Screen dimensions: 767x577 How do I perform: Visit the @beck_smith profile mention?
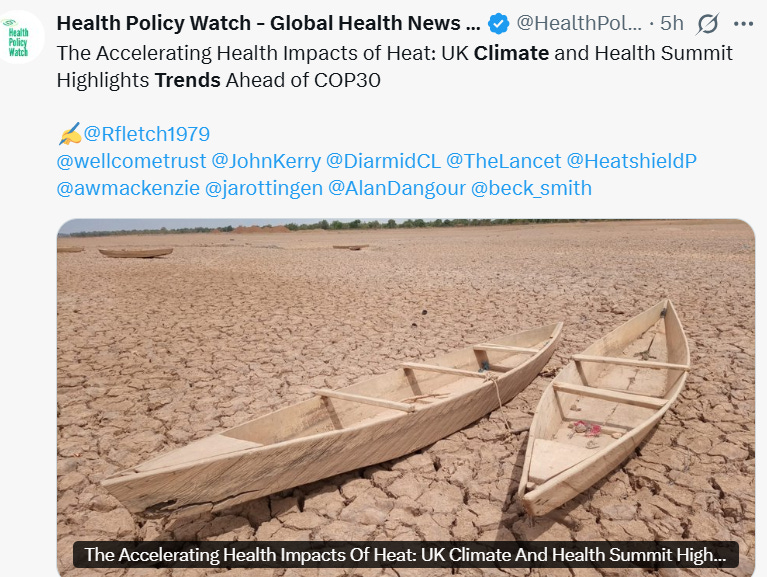pyautogui.click(x=531, y=188)
